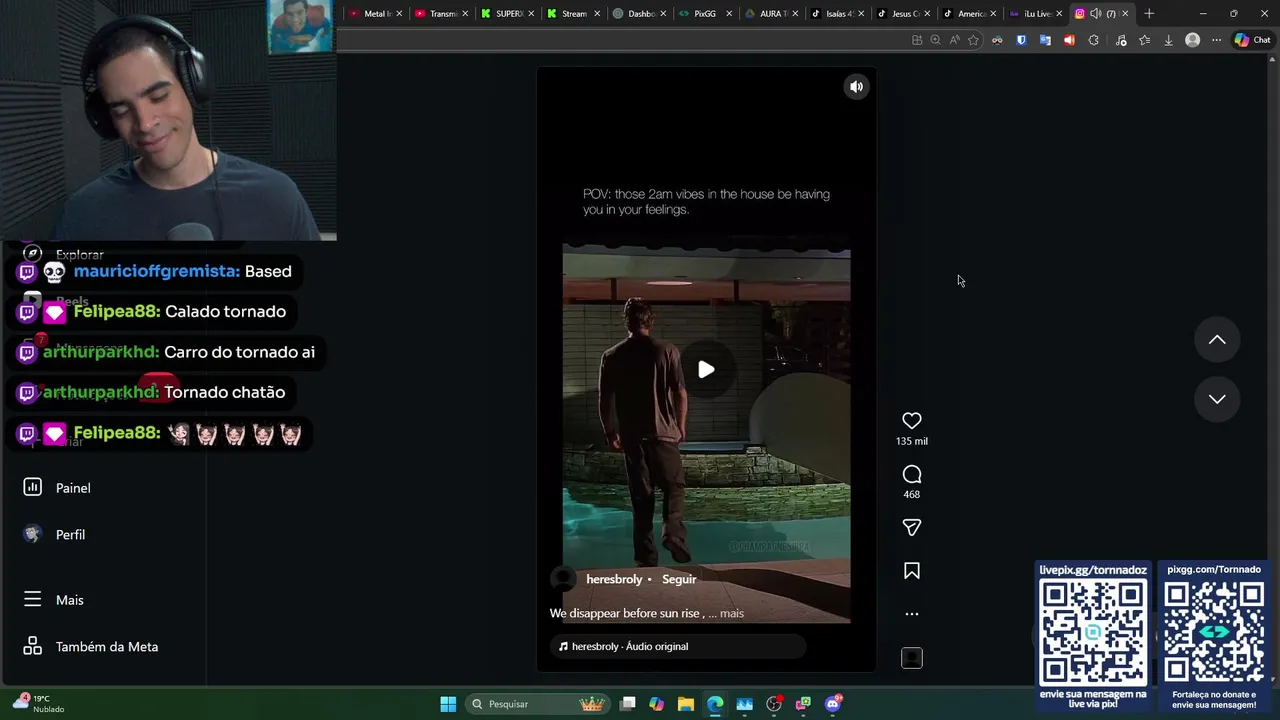Click the Também da Meta grid icon

(x=32, y=646)
